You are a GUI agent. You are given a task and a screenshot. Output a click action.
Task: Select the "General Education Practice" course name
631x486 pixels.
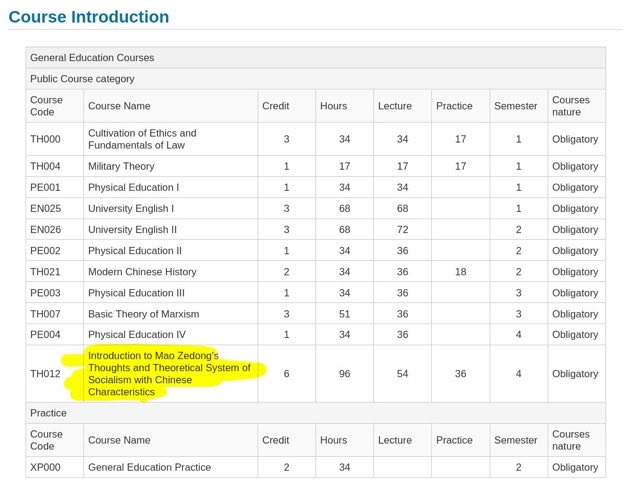click(x=149, y=467)
